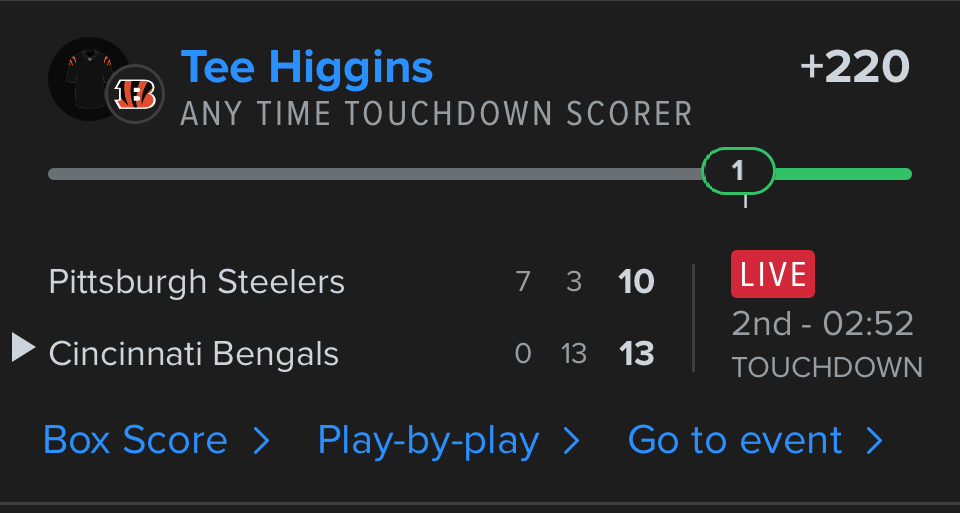Viewport: 960px width, 513px height.
Task: Click the 2nd - 02:52 game clock
Action: pyautogui.click(x=822, y=323)
